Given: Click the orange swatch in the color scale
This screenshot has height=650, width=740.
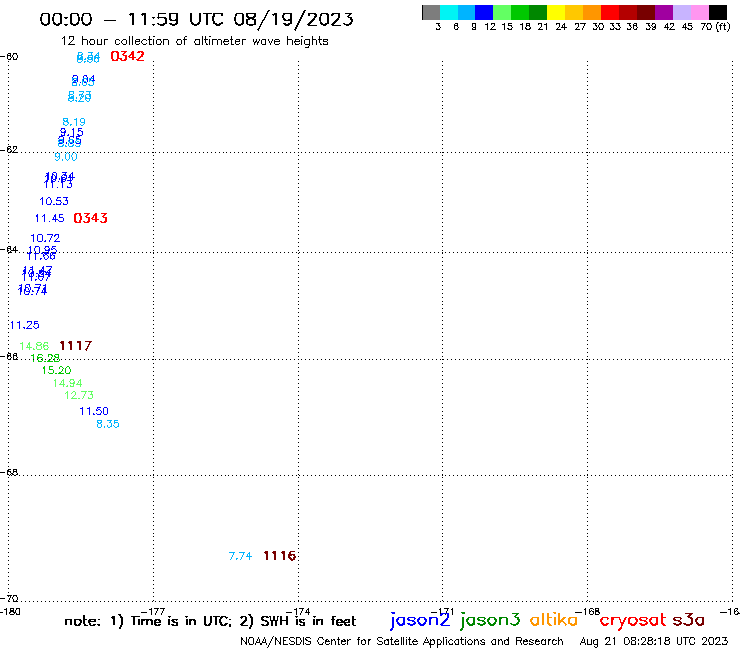Looking at the screenshot, I should [x=592, y=12].
